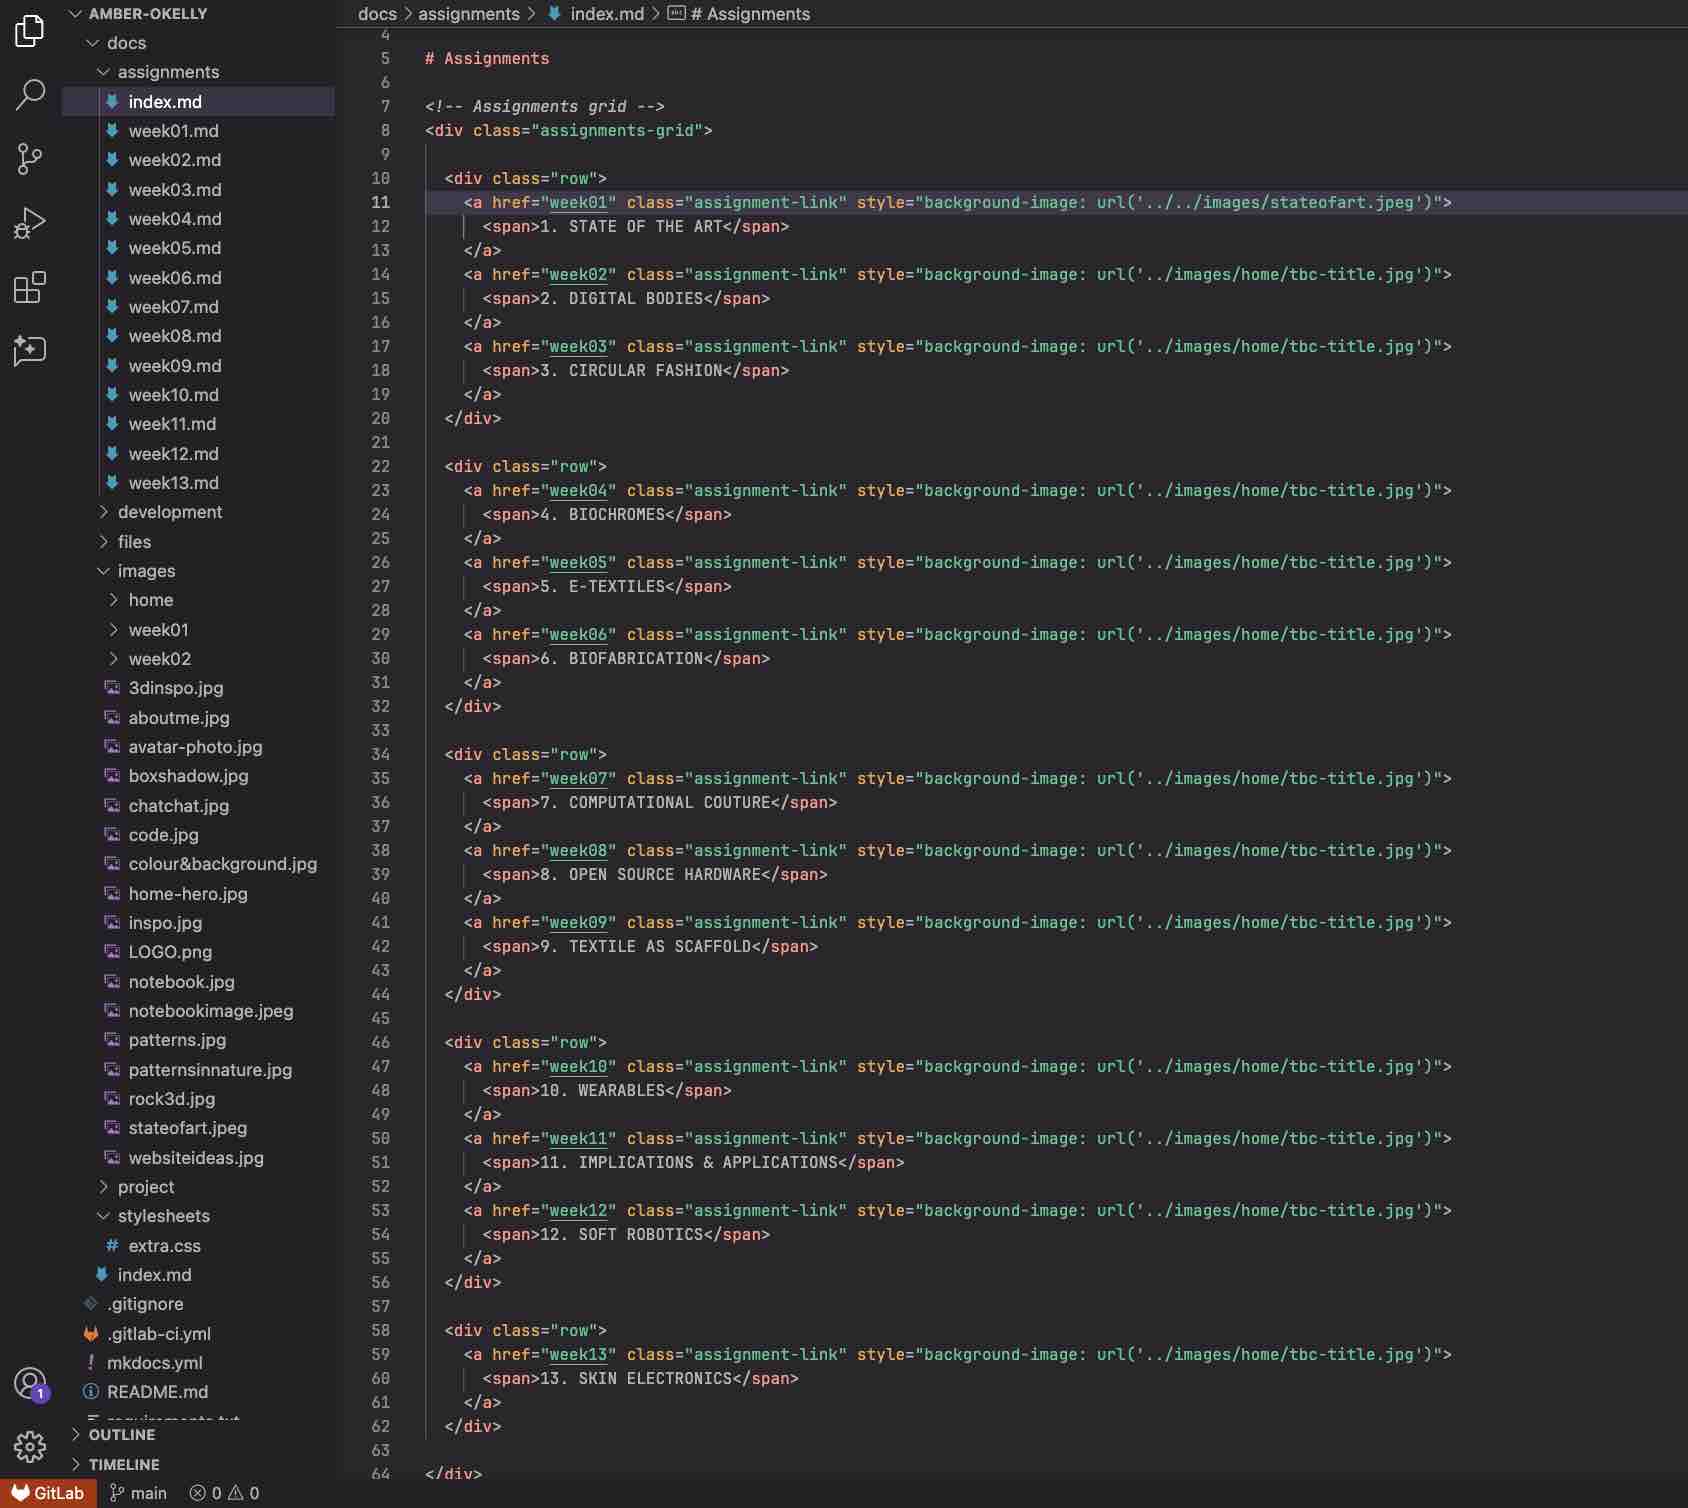Open errors and warnings status indicator

click(225, 1493)
